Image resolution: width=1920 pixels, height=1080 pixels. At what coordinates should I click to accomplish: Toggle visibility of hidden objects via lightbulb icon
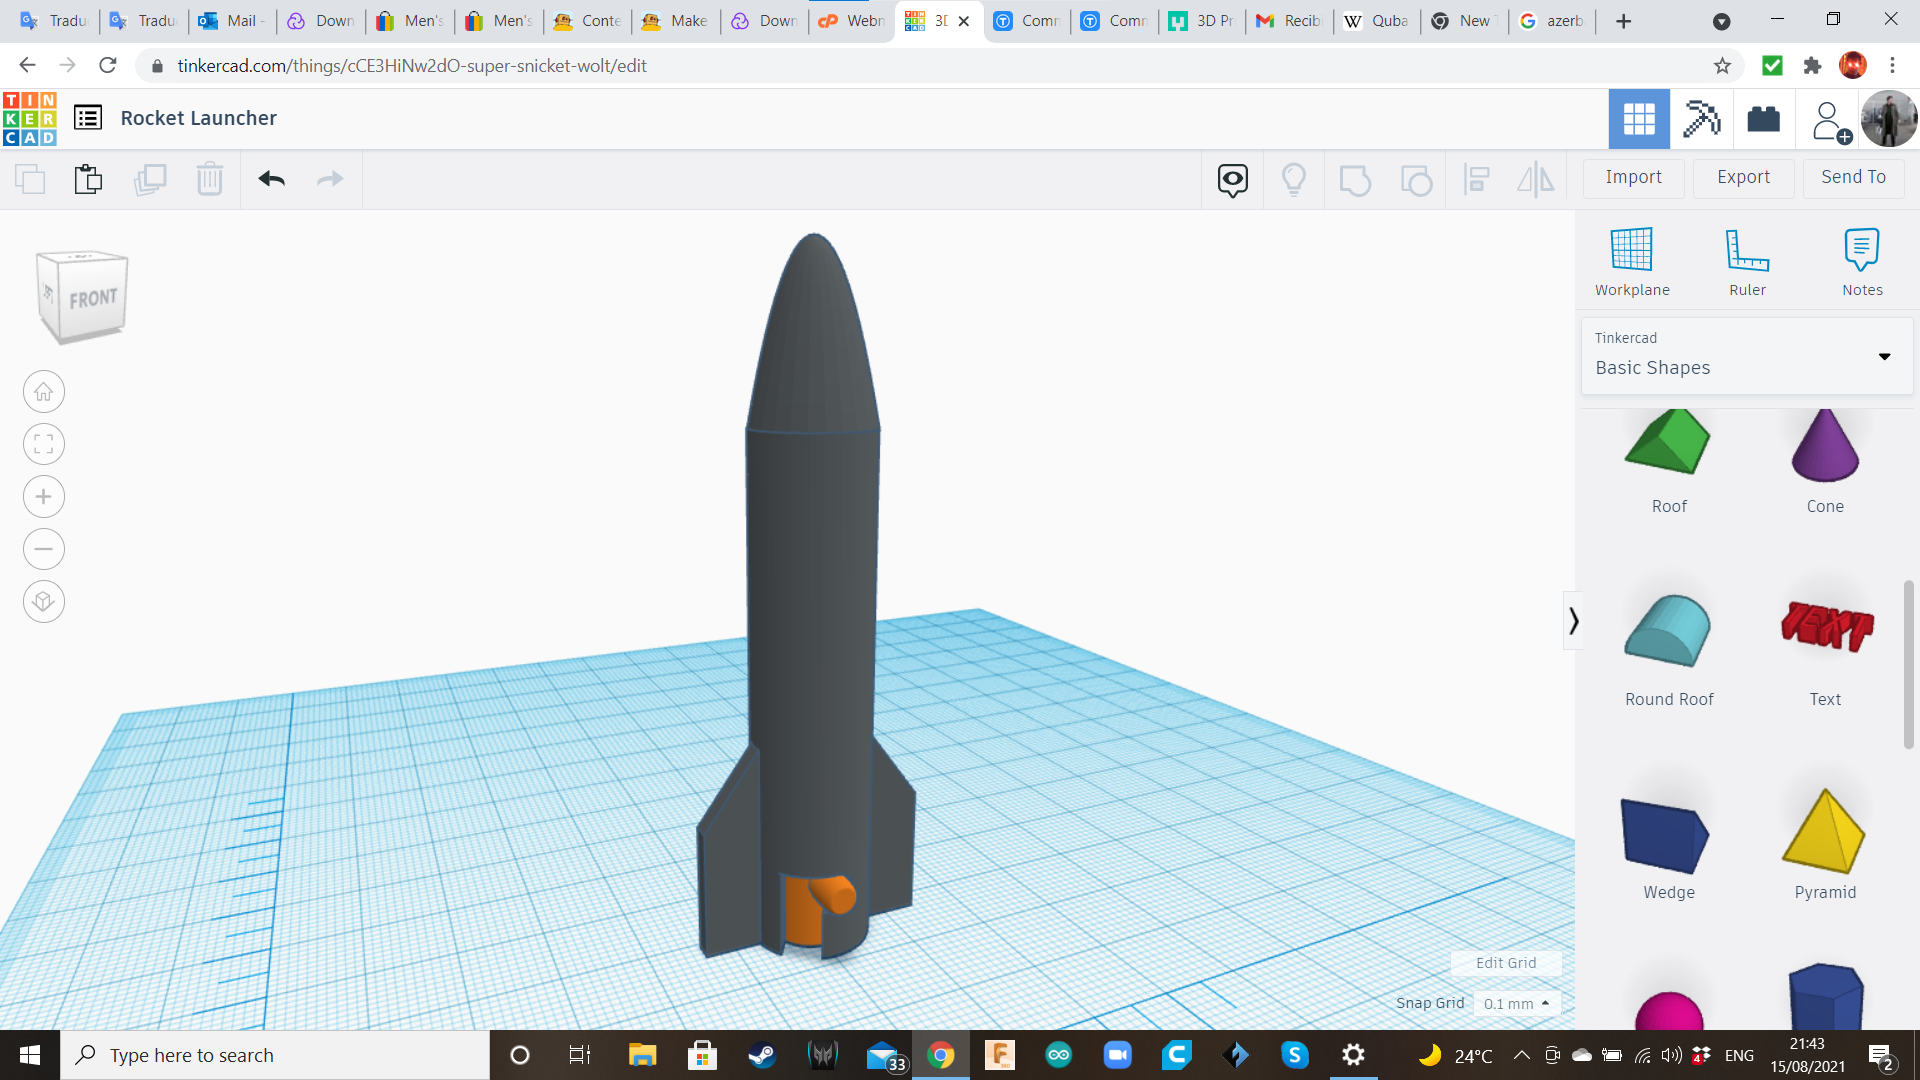coord(1294,179)
